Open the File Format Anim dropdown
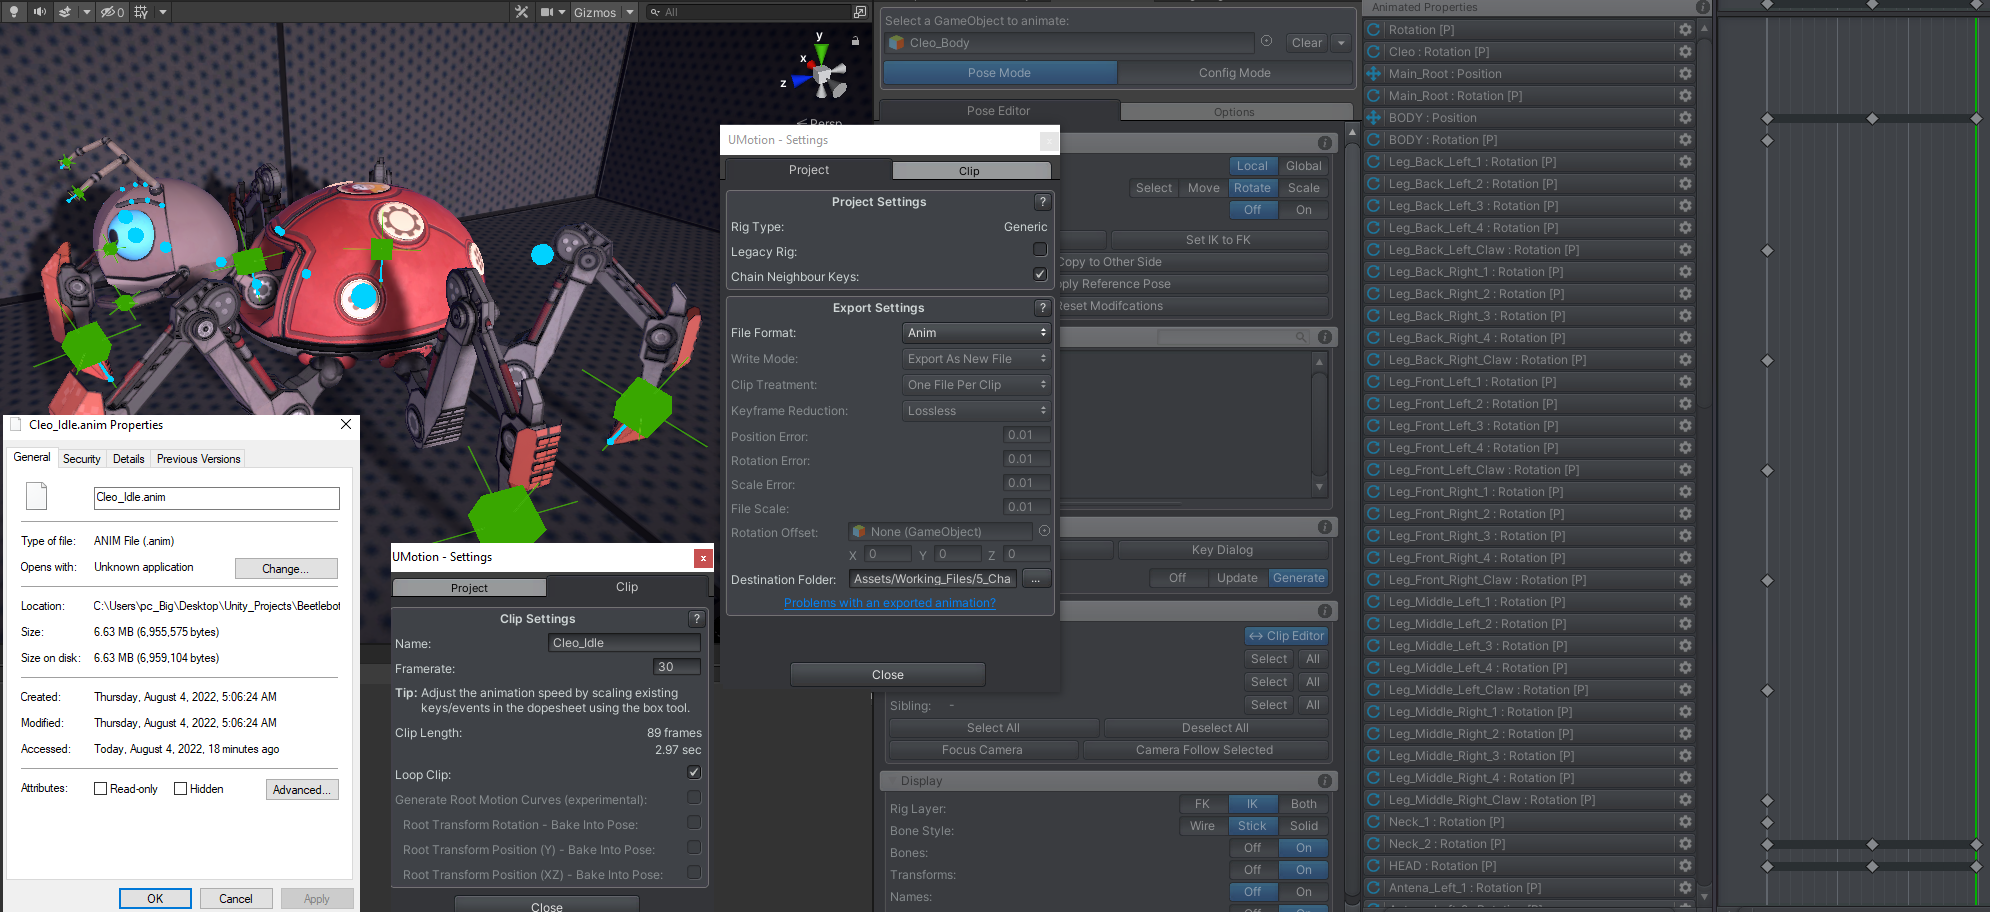This screenshot has width=1990, height=912. [x=976, y=333]
